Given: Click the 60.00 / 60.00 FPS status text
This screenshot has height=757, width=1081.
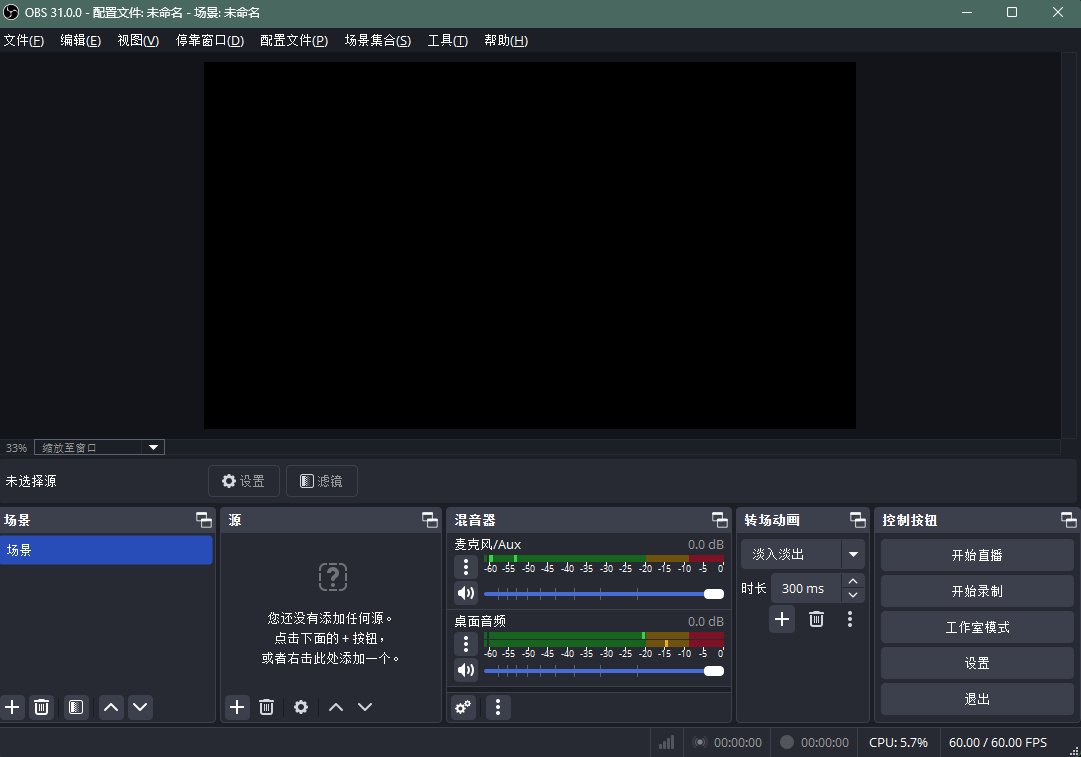Looking at the screenshot, I should point(998,743).
